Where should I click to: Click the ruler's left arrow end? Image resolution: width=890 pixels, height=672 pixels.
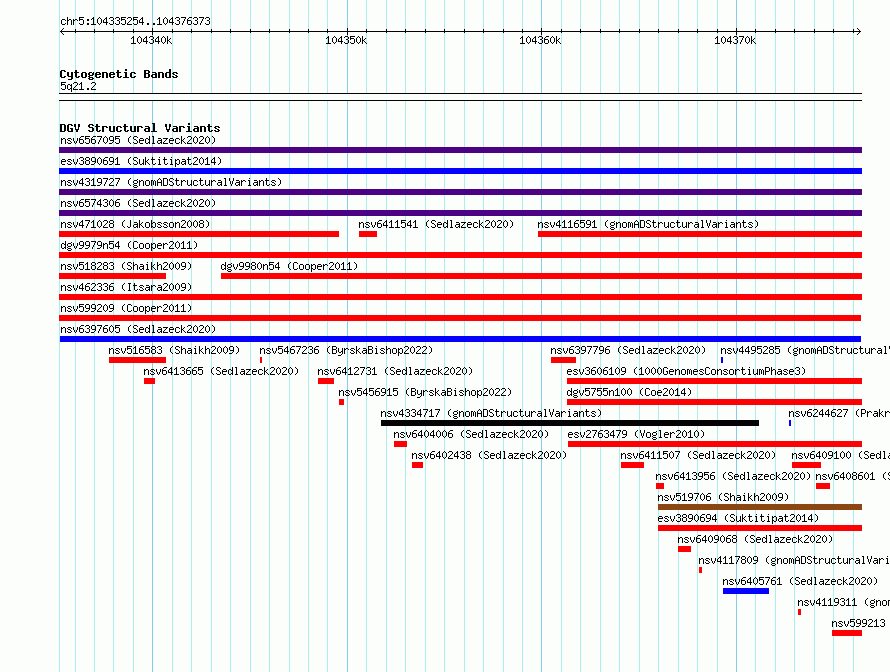point(62,32)
